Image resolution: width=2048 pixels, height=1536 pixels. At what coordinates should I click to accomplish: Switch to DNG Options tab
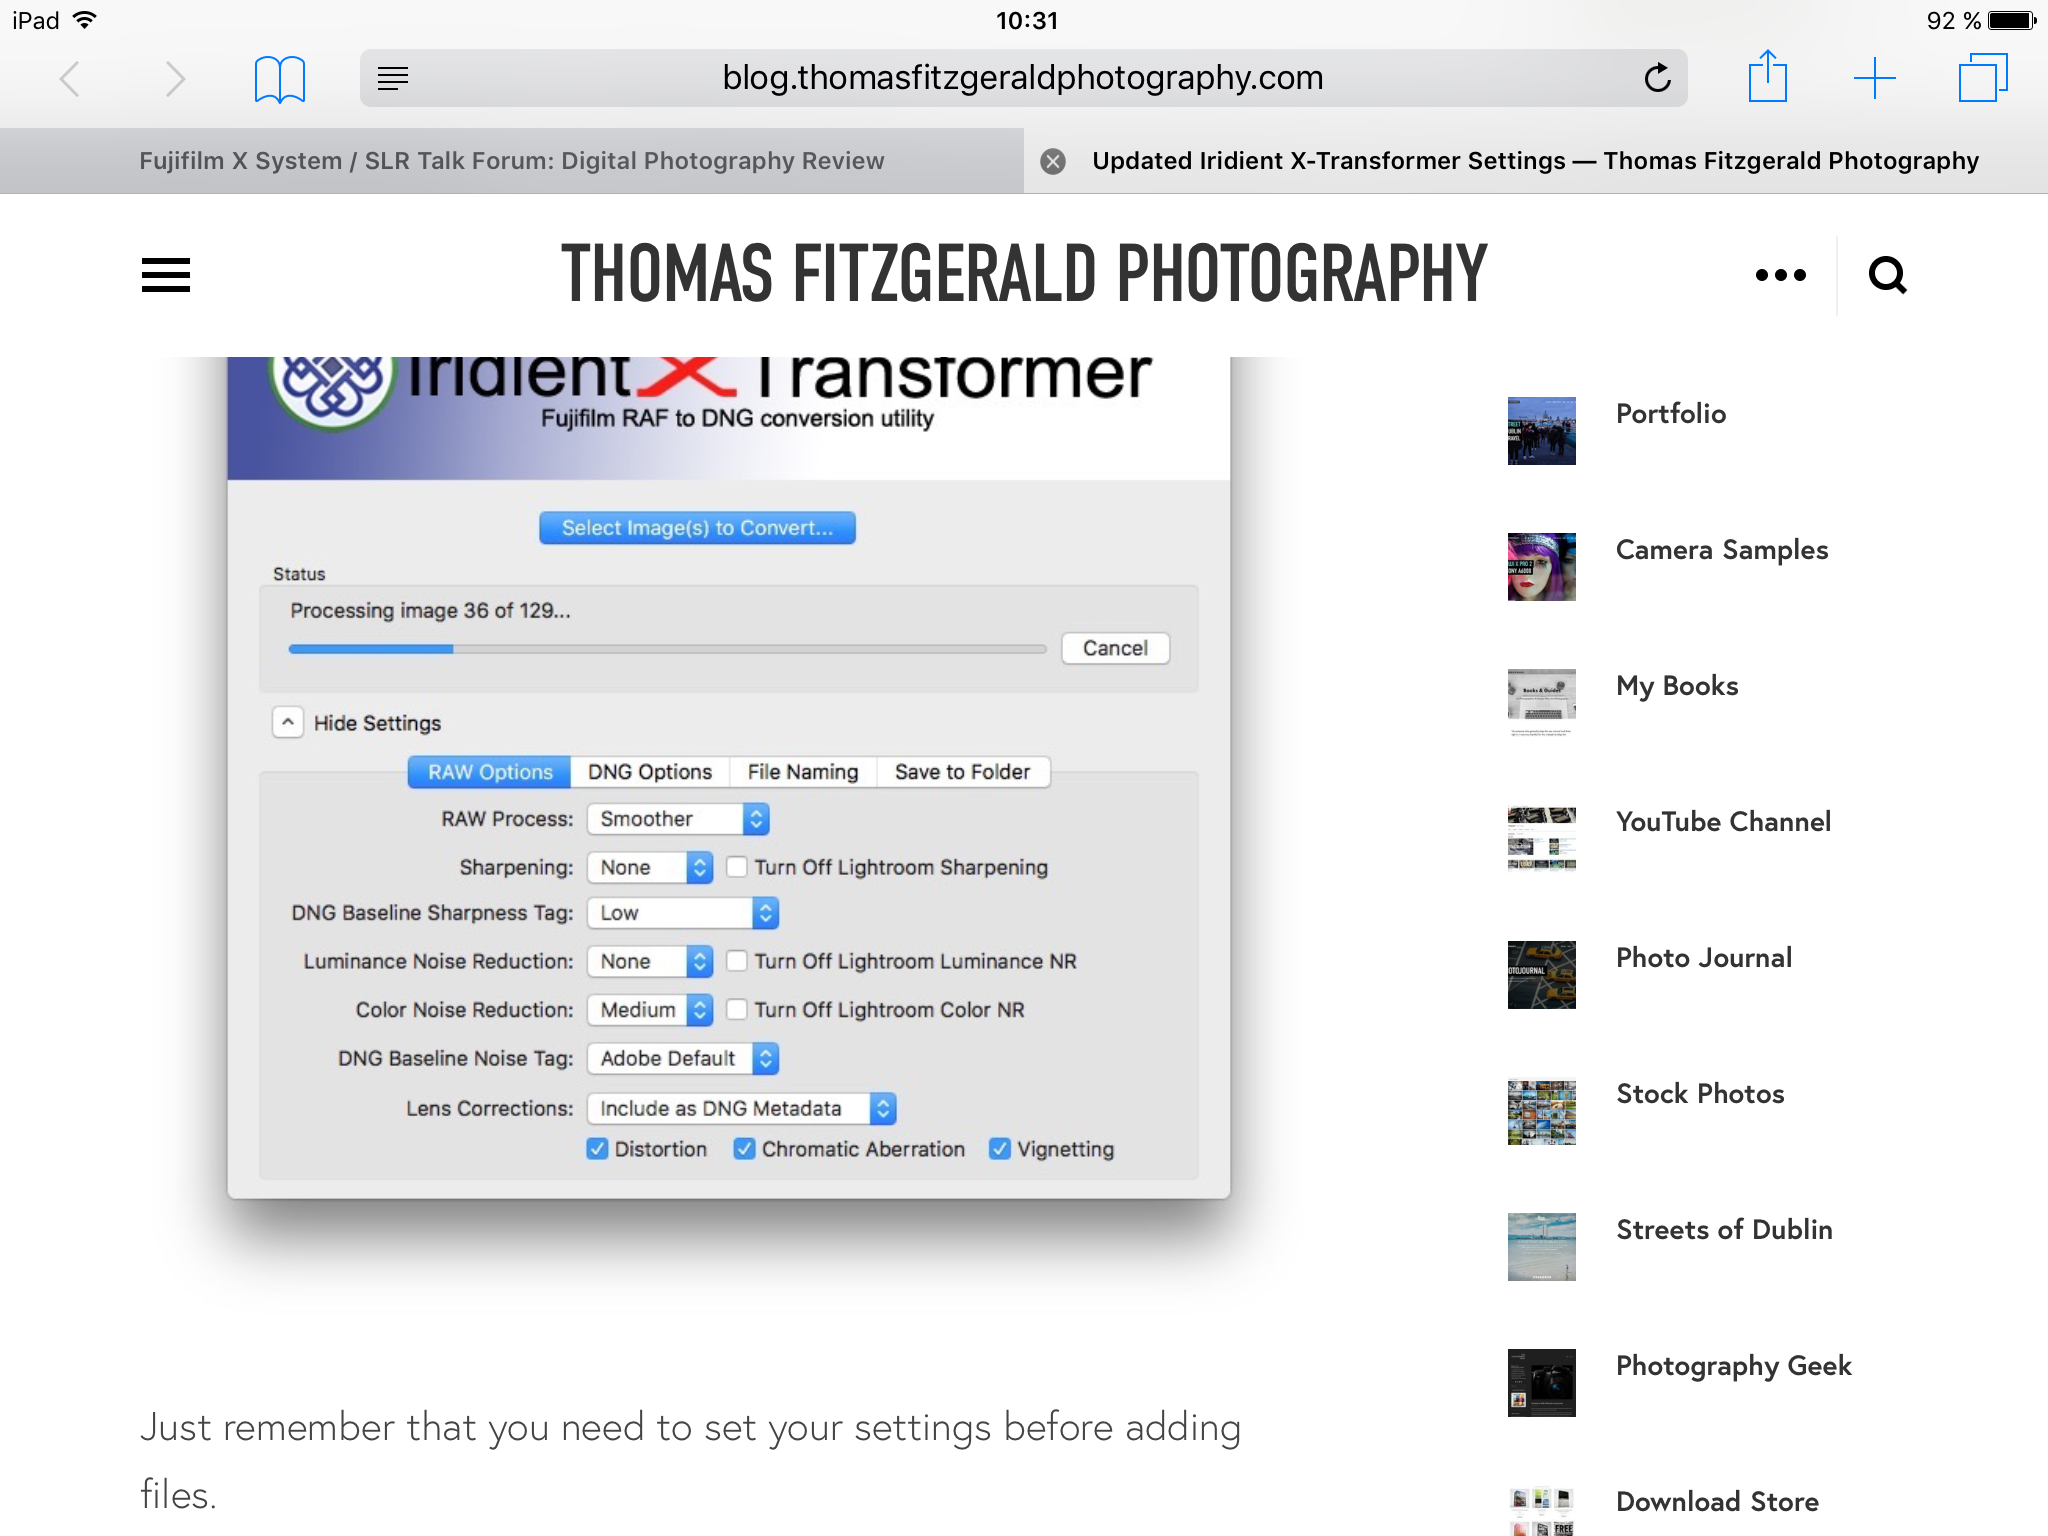[650, 772]
